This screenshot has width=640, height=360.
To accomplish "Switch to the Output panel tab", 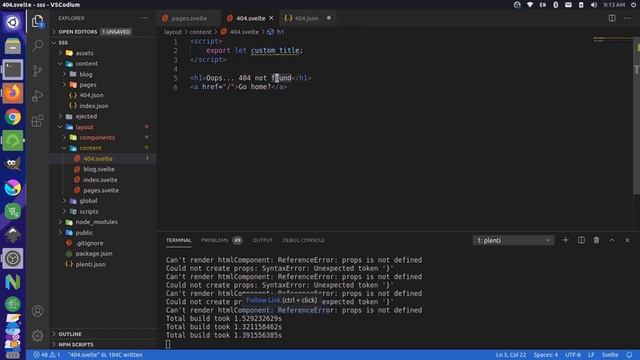I will click(262, 240).
